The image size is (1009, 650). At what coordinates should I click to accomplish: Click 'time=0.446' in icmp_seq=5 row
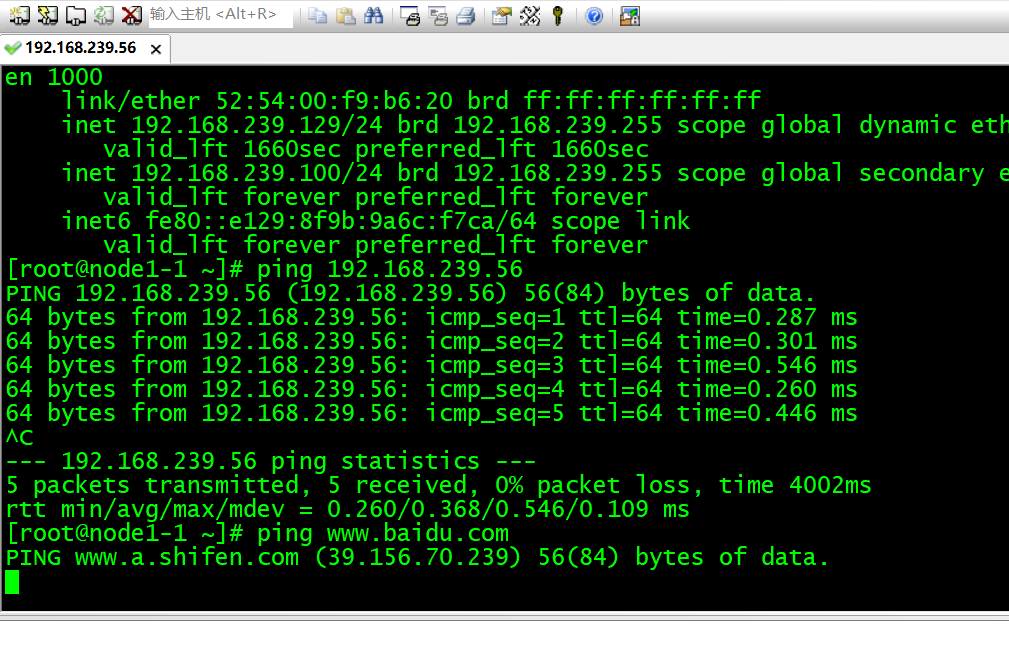[746, 413]
